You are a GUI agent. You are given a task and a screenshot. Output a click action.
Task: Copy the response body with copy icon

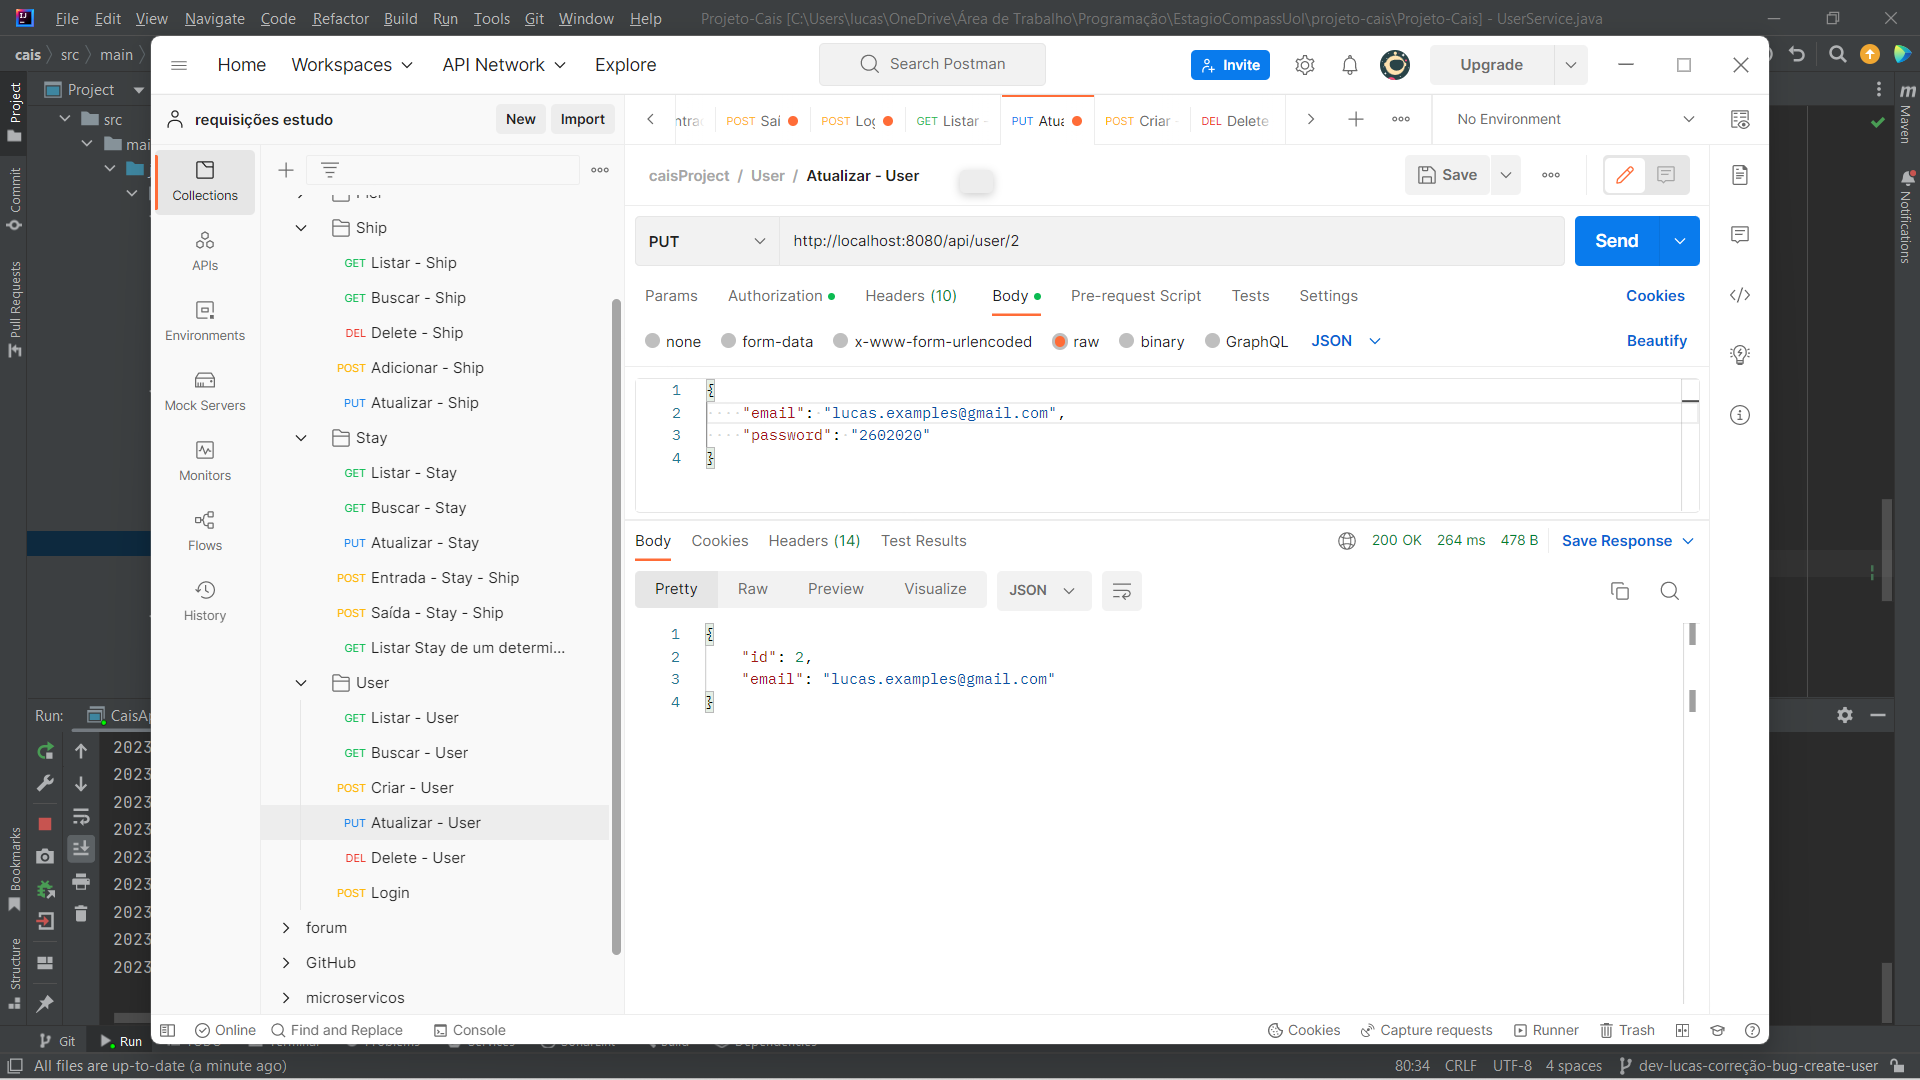point(1620,591)
